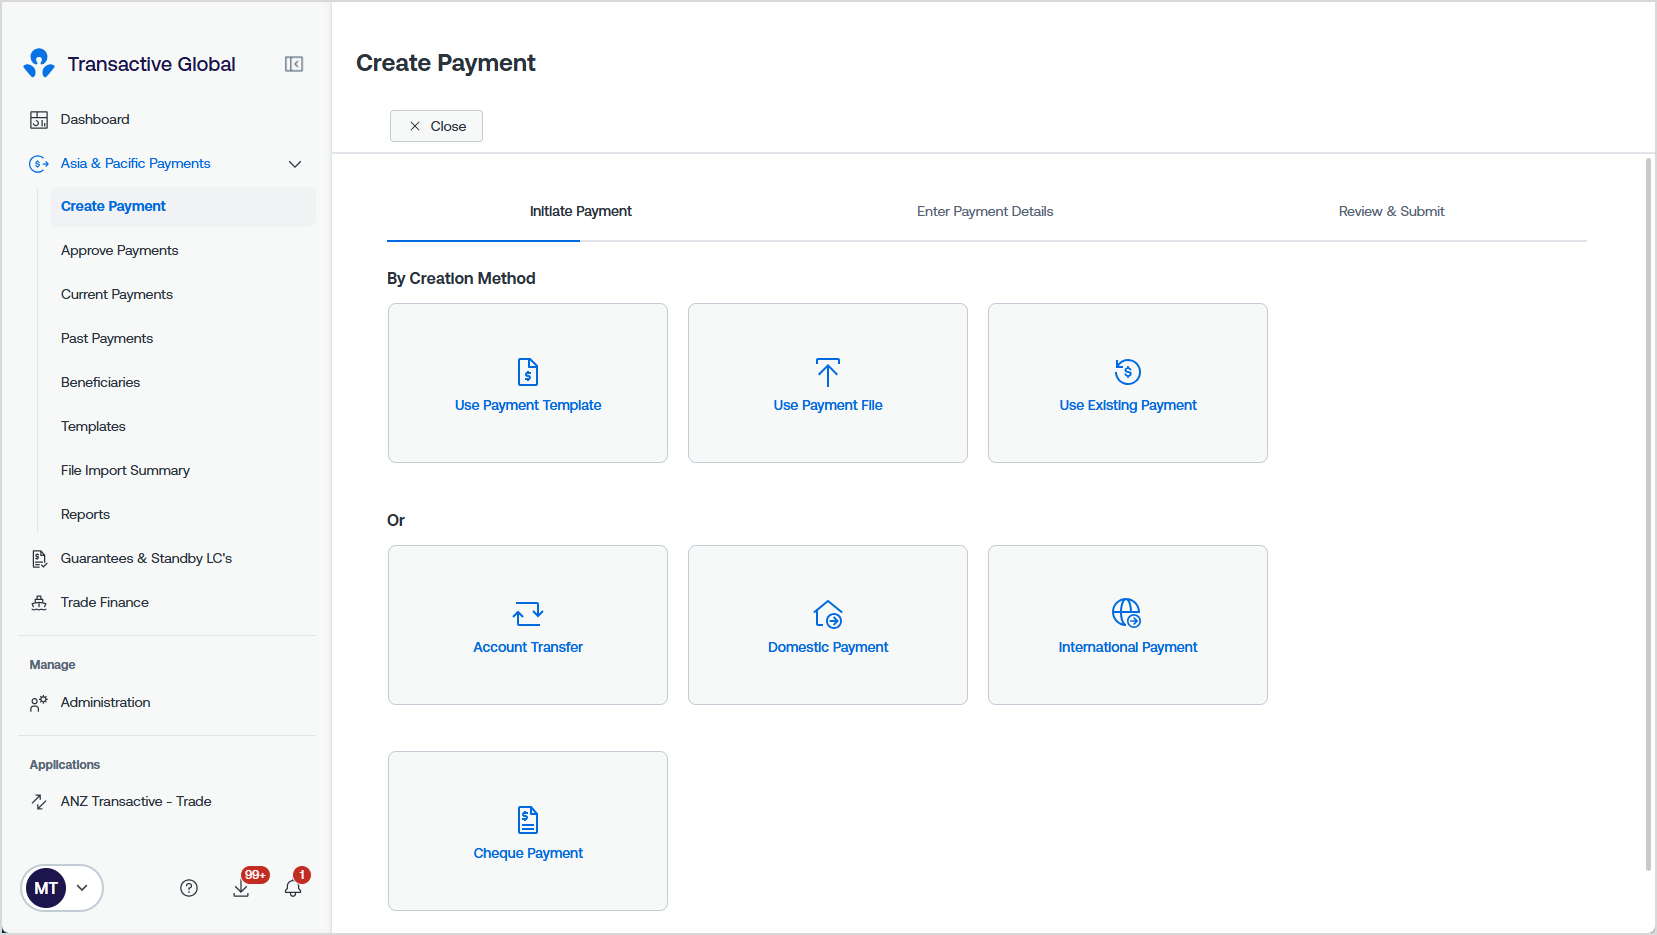Switch to Enter Payment Details step tab
This screenshot has width=1657, height=935.
985,211
